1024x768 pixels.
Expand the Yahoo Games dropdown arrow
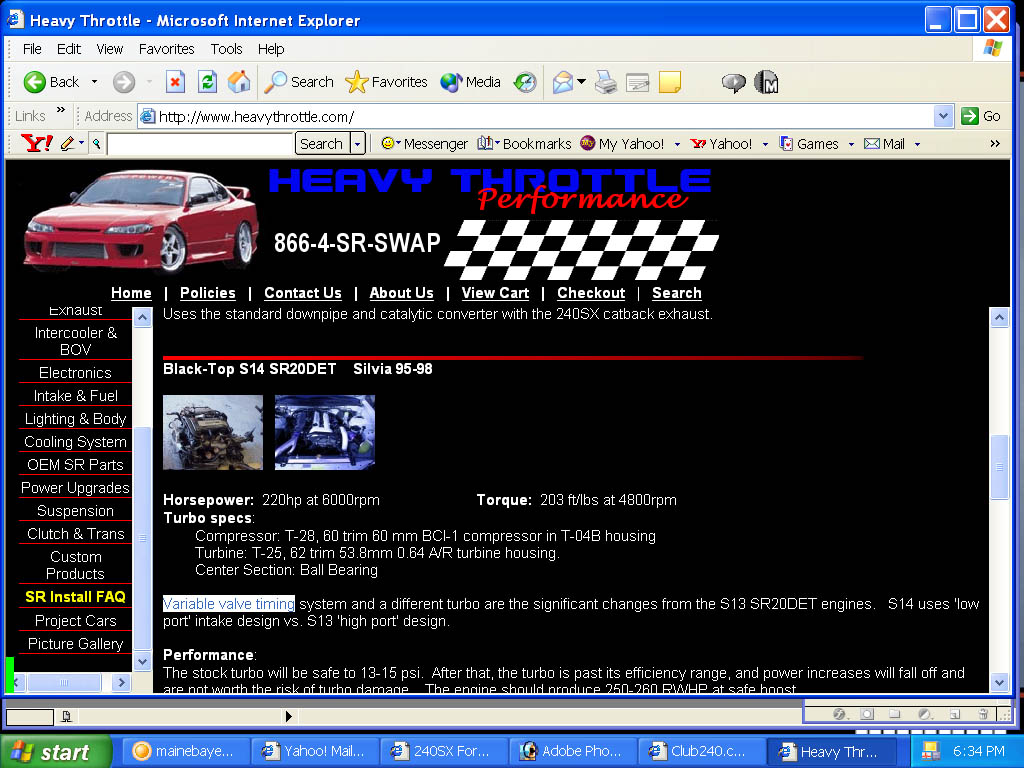[x=851, y=144]
